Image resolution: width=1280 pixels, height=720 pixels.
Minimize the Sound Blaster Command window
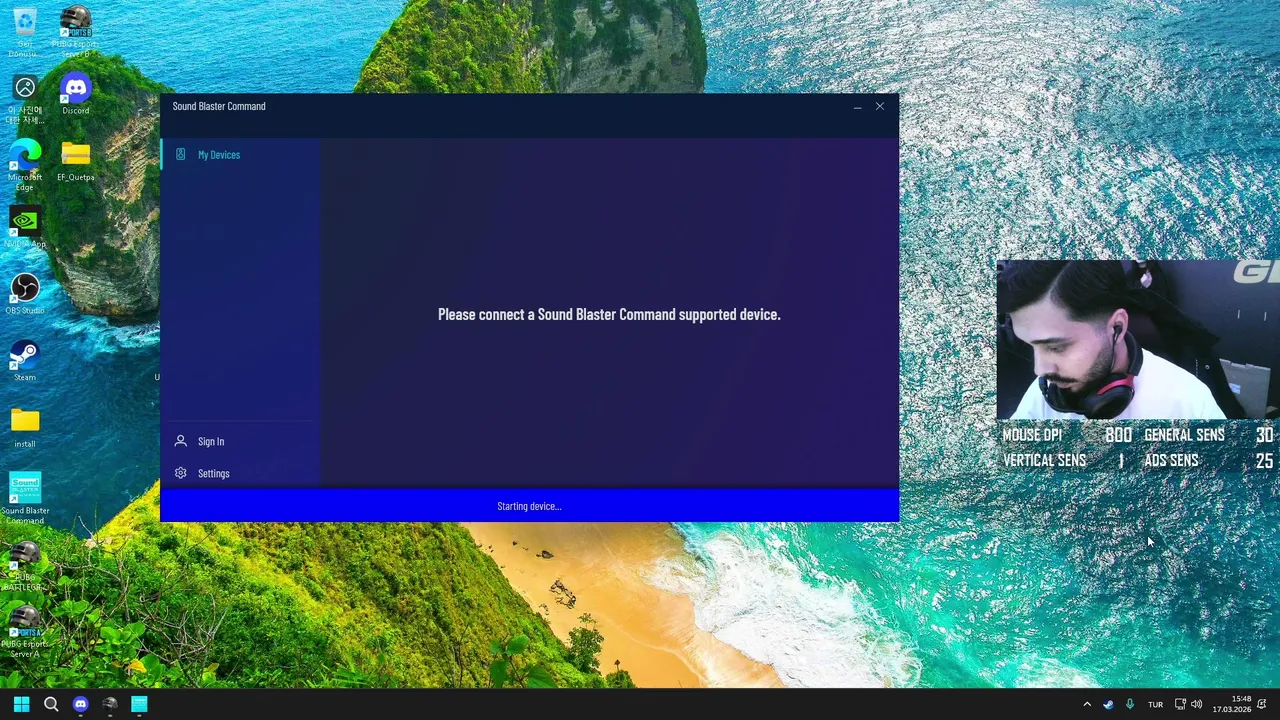pyautogui.click(x=857, y=106)
